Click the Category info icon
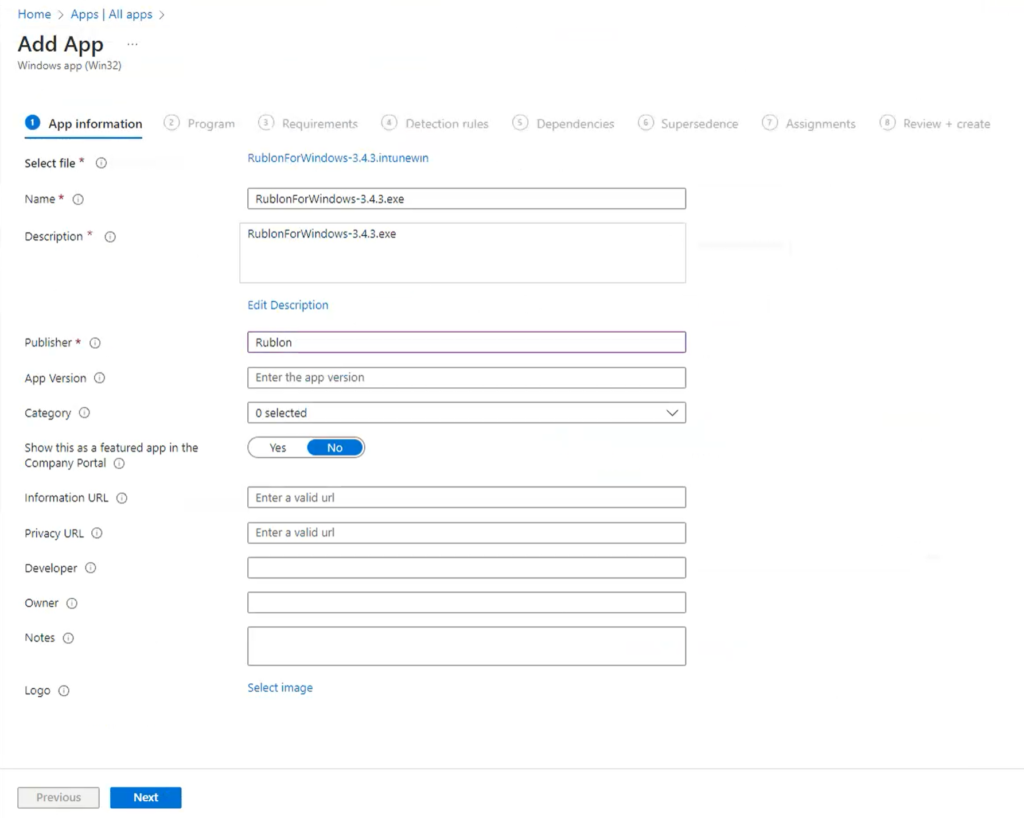 point(84,413)
